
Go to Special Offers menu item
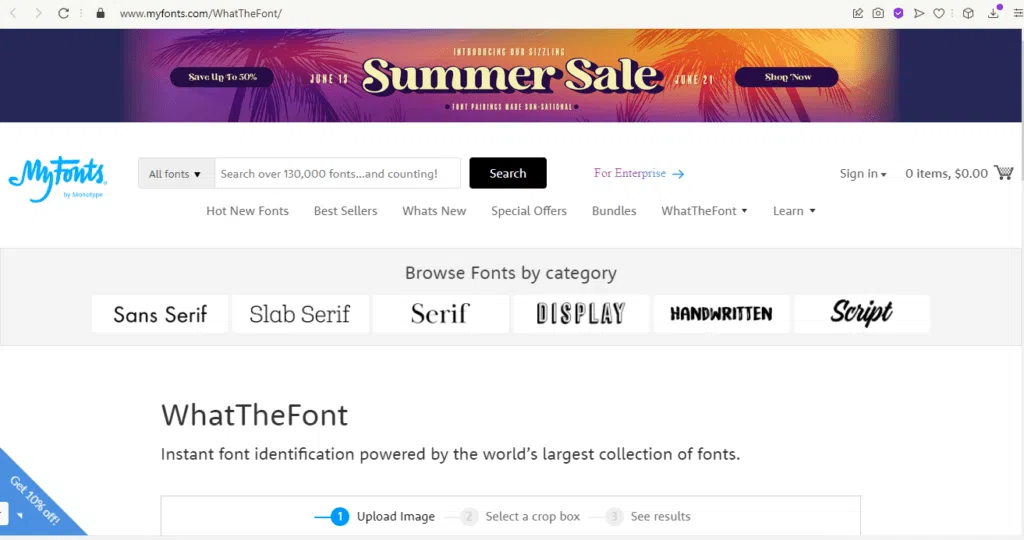pyautogui.click(x=528, y=211)
